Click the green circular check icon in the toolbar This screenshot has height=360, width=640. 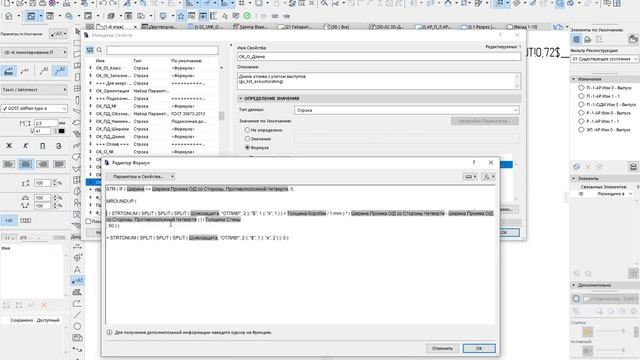pyautogui.click(x=247, y=16)
